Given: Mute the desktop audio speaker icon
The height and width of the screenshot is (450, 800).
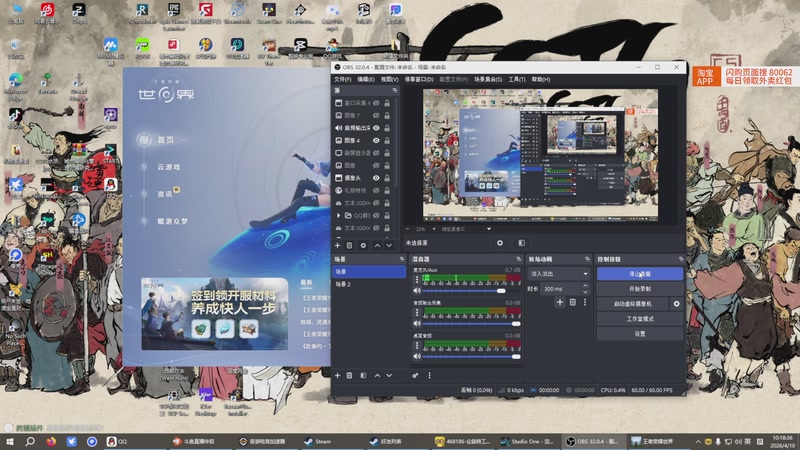Looking at the screenshot, I should [x=417, y=357].
